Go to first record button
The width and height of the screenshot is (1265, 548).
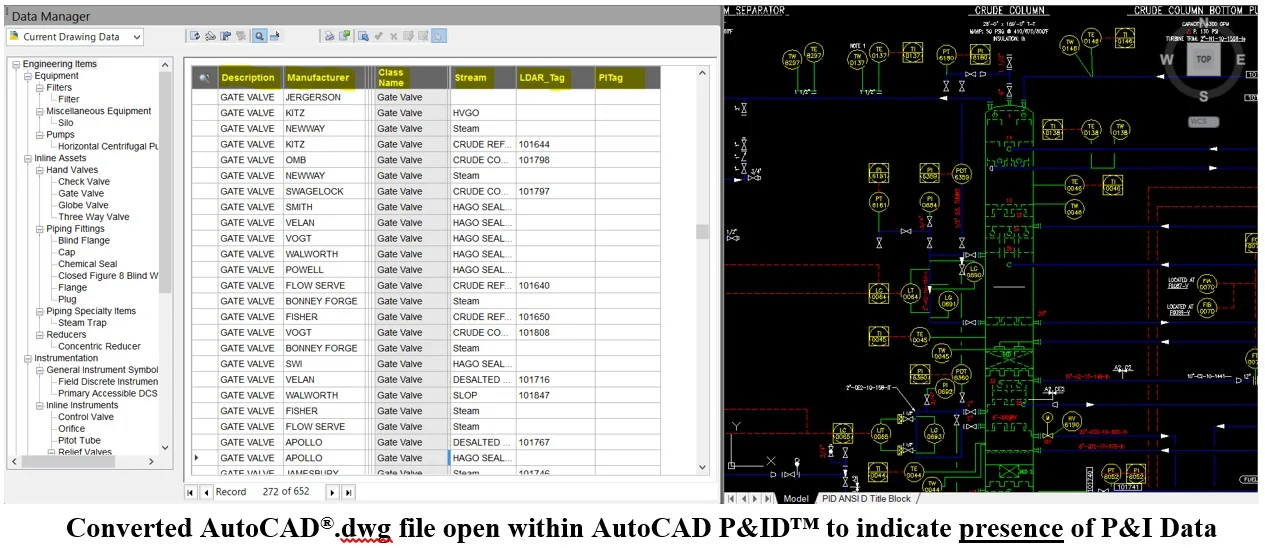(x=191, y=492)
